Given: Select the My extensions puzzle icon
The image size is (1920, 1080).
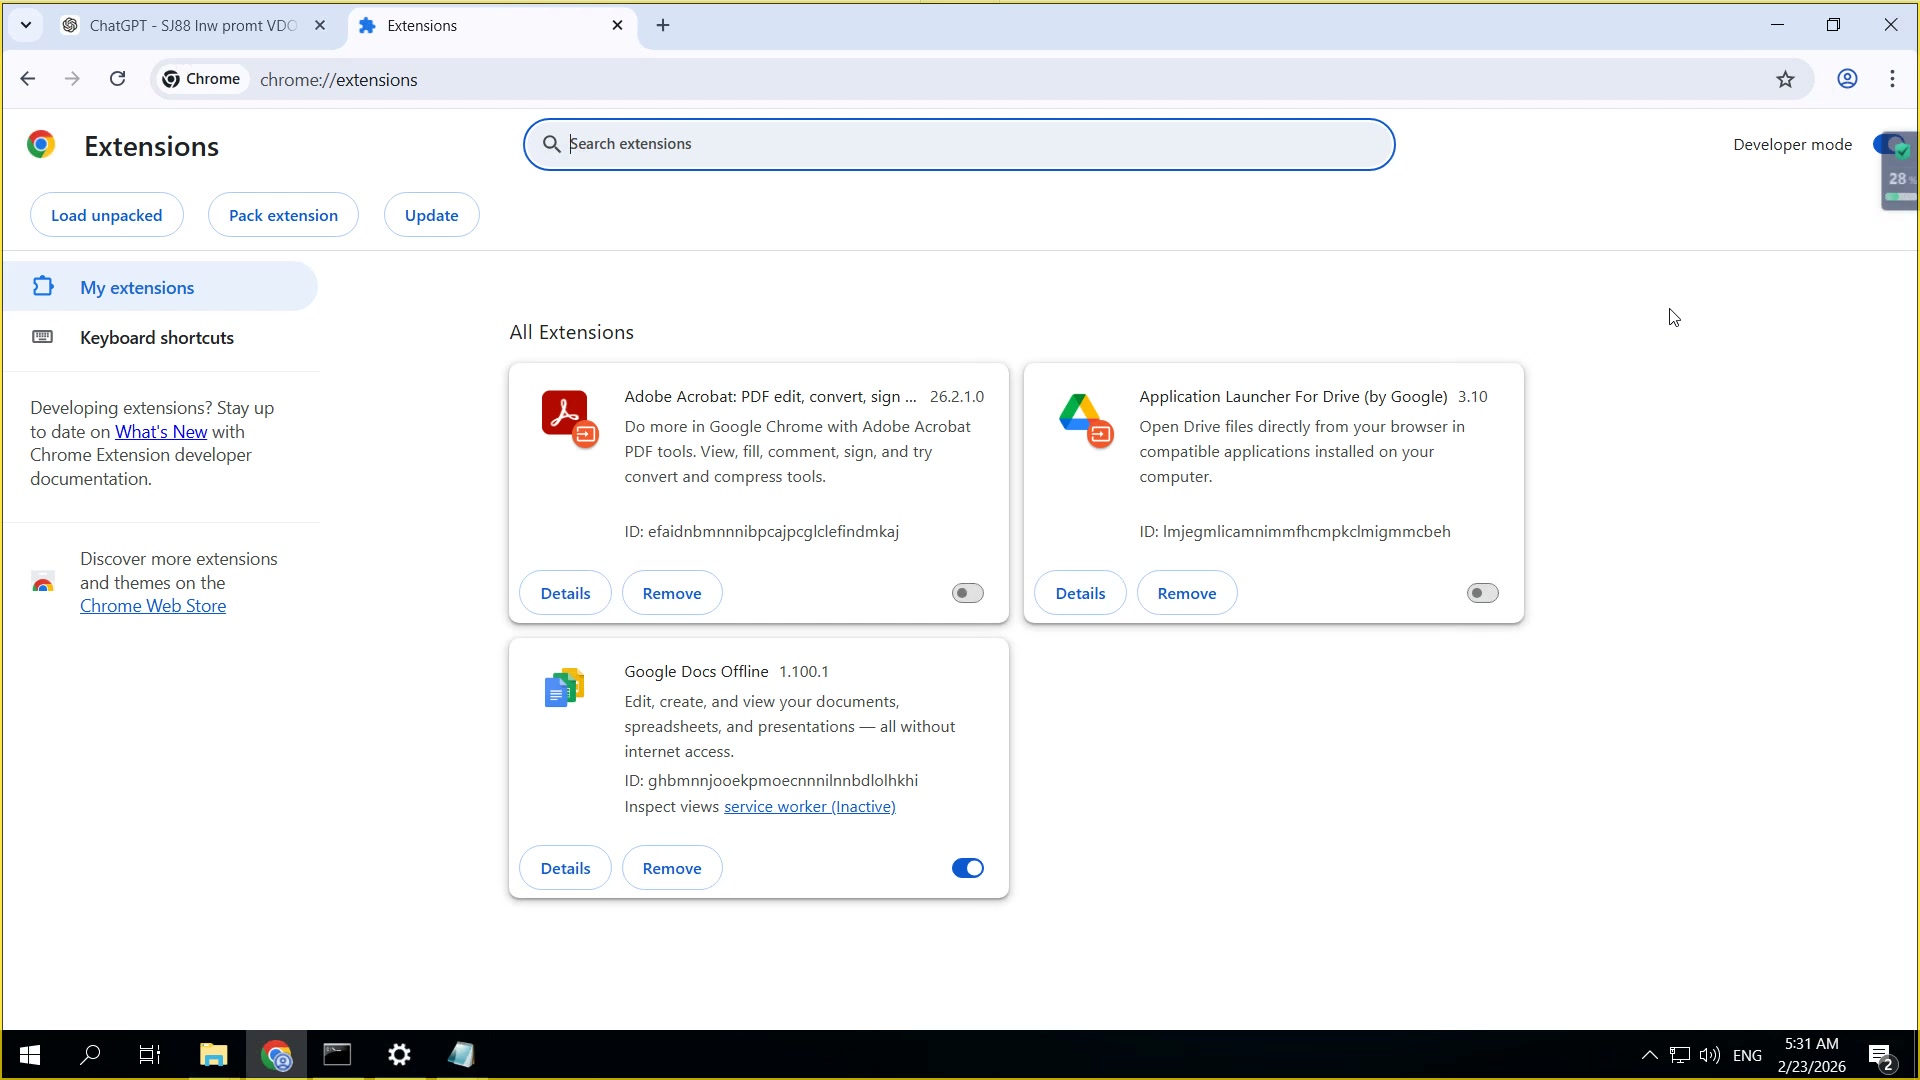Looking at the screenshot, I should pos(42,287).
